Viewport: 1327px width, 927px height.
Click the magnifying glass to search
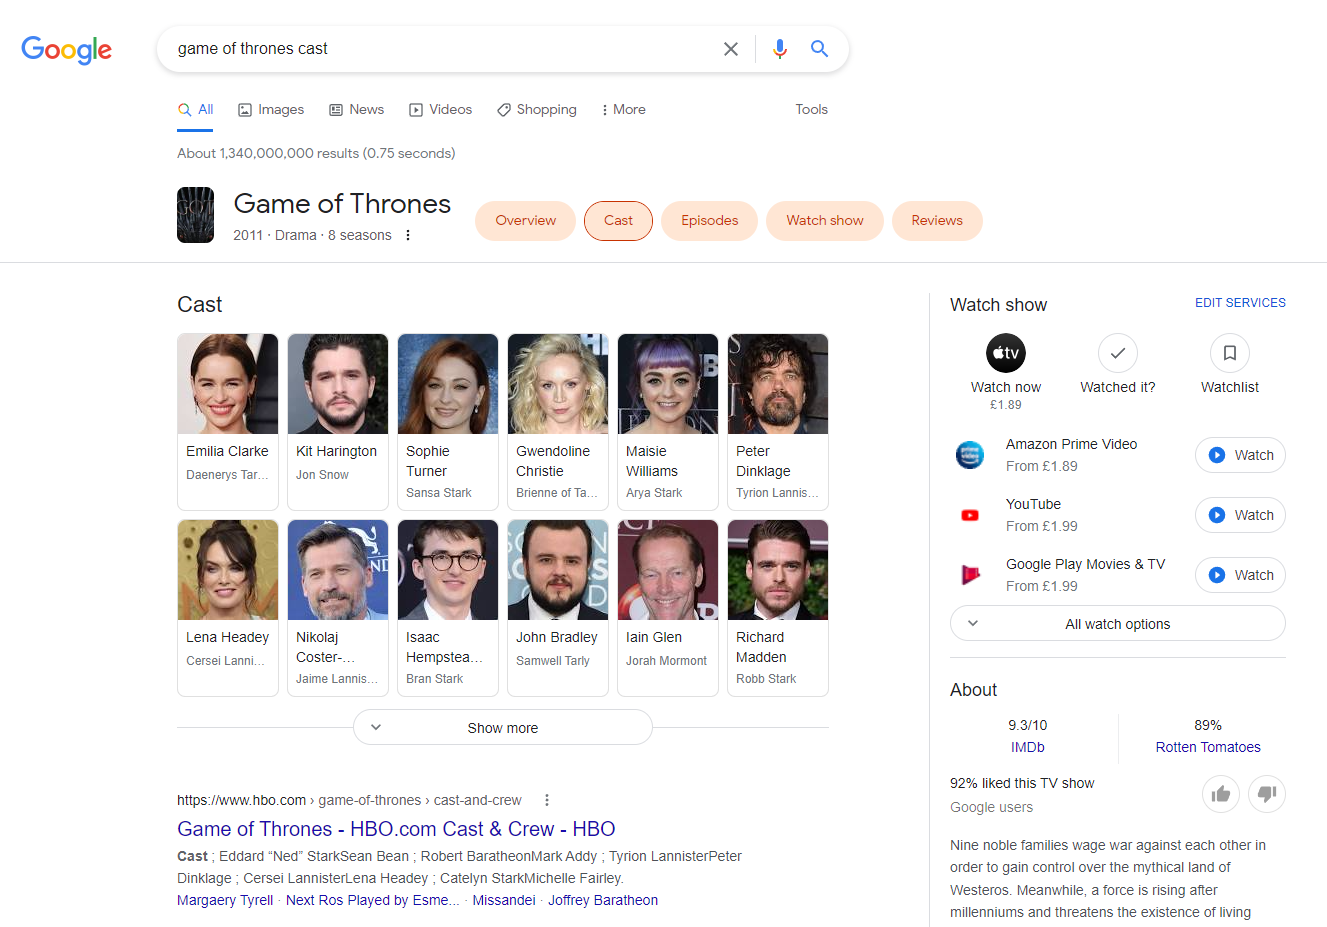(819, 48)
